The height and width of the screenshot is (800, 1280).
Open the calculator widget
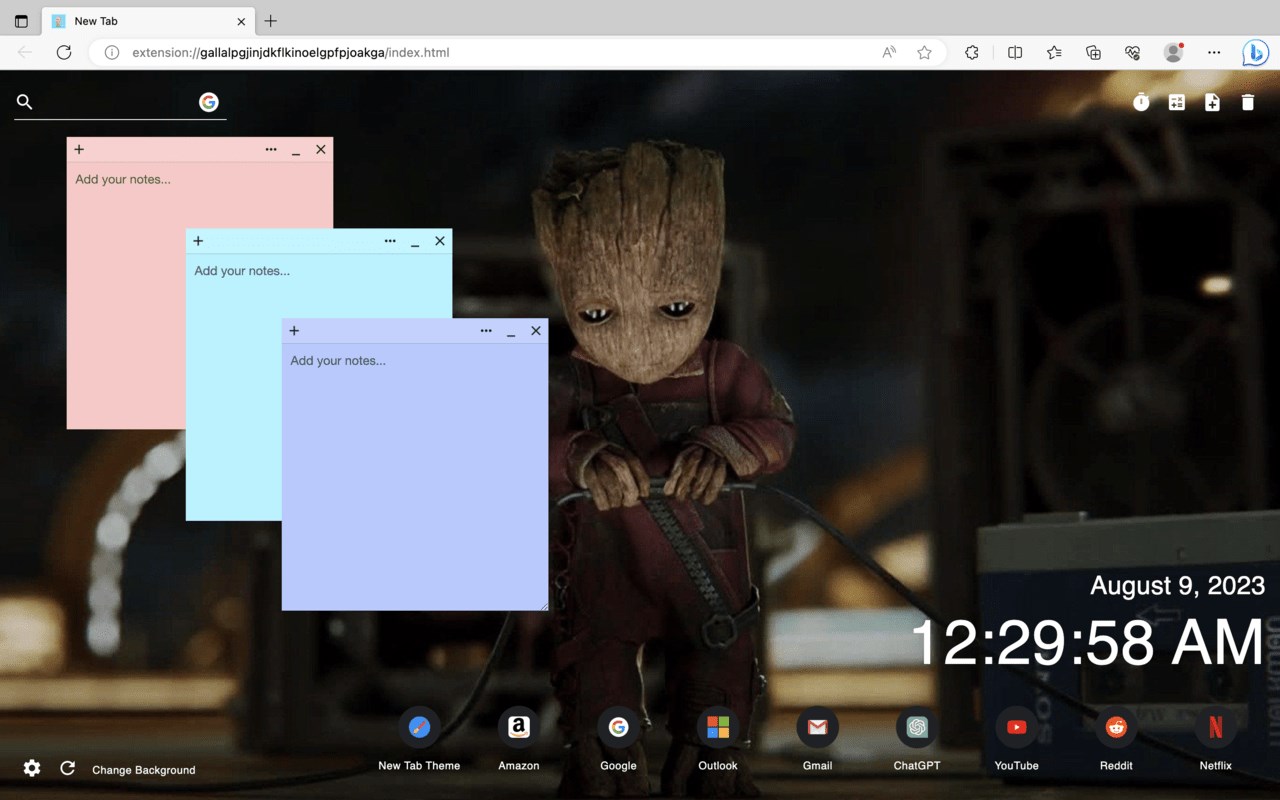click(1177, 102)
